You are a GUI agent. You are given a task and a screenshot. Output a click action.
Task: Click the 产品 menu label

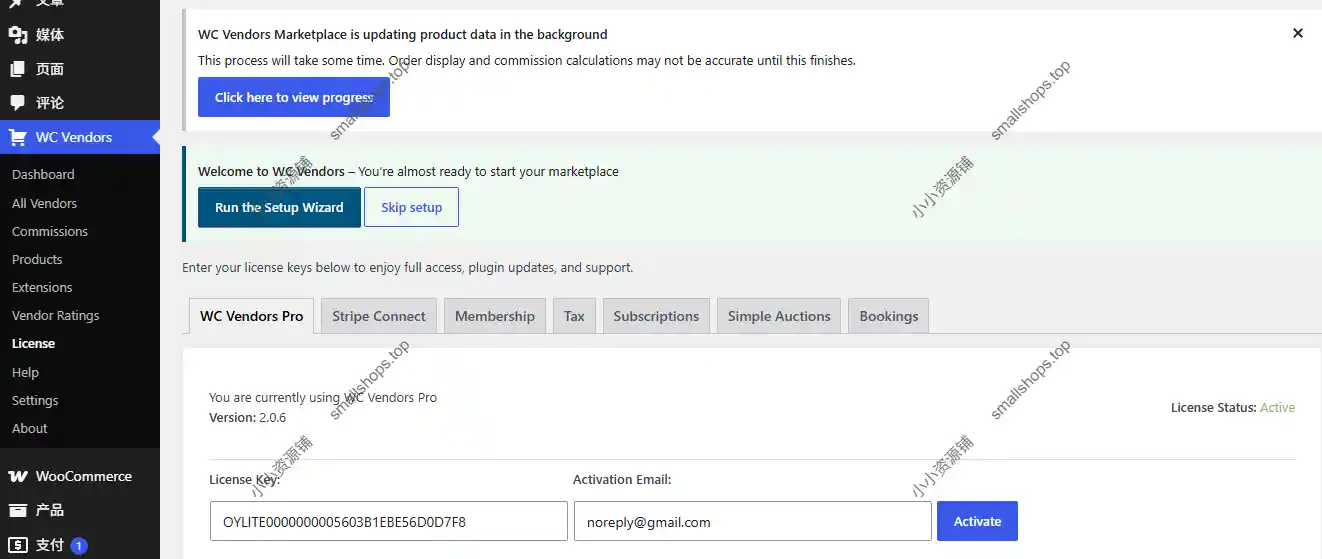pos(50,510)
